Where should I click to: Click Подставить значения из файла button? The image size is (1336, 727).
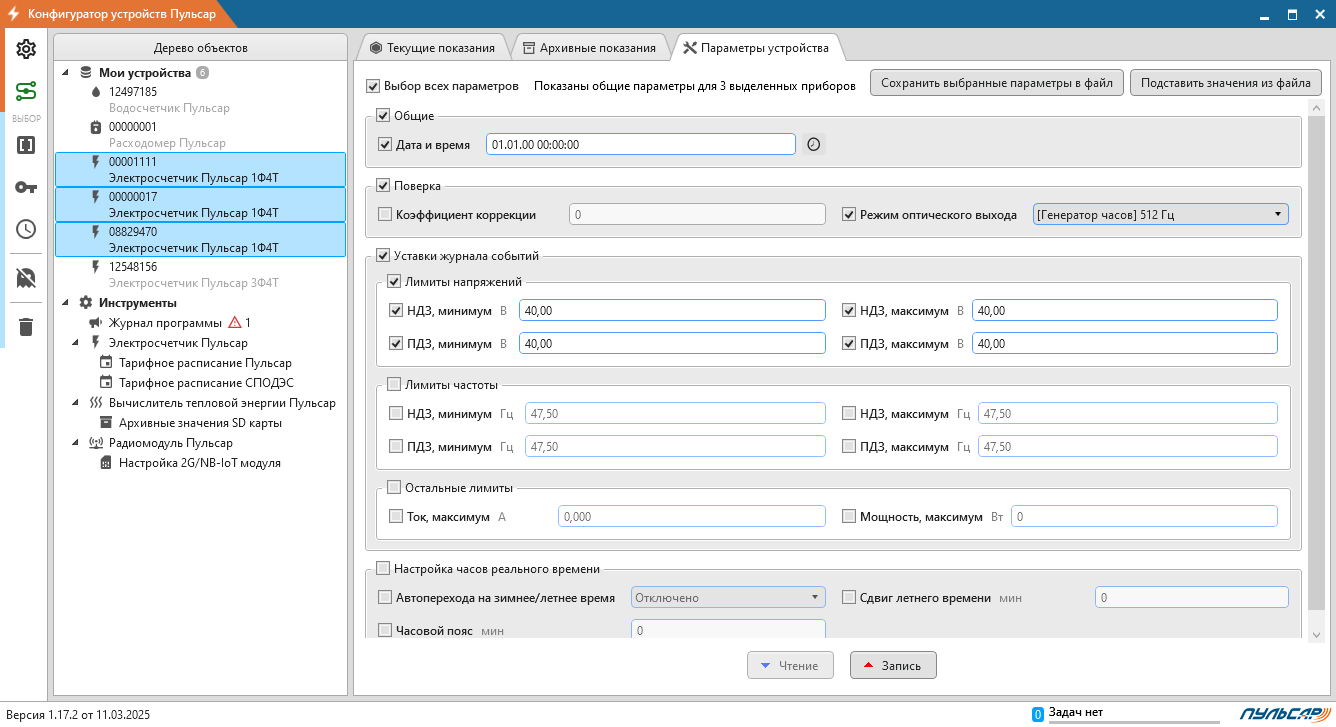(x=1226, y=83)
